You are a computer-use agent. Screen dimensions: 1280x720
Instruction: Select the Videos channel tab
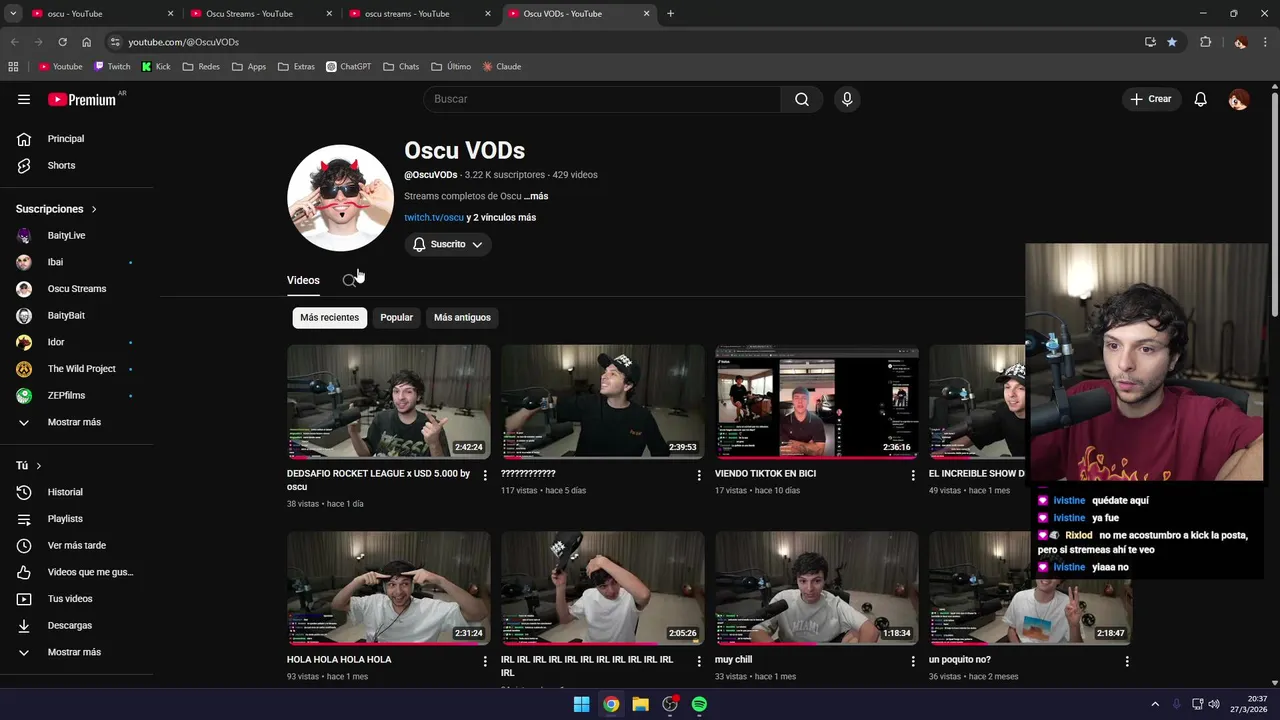(x=303, y=280)
